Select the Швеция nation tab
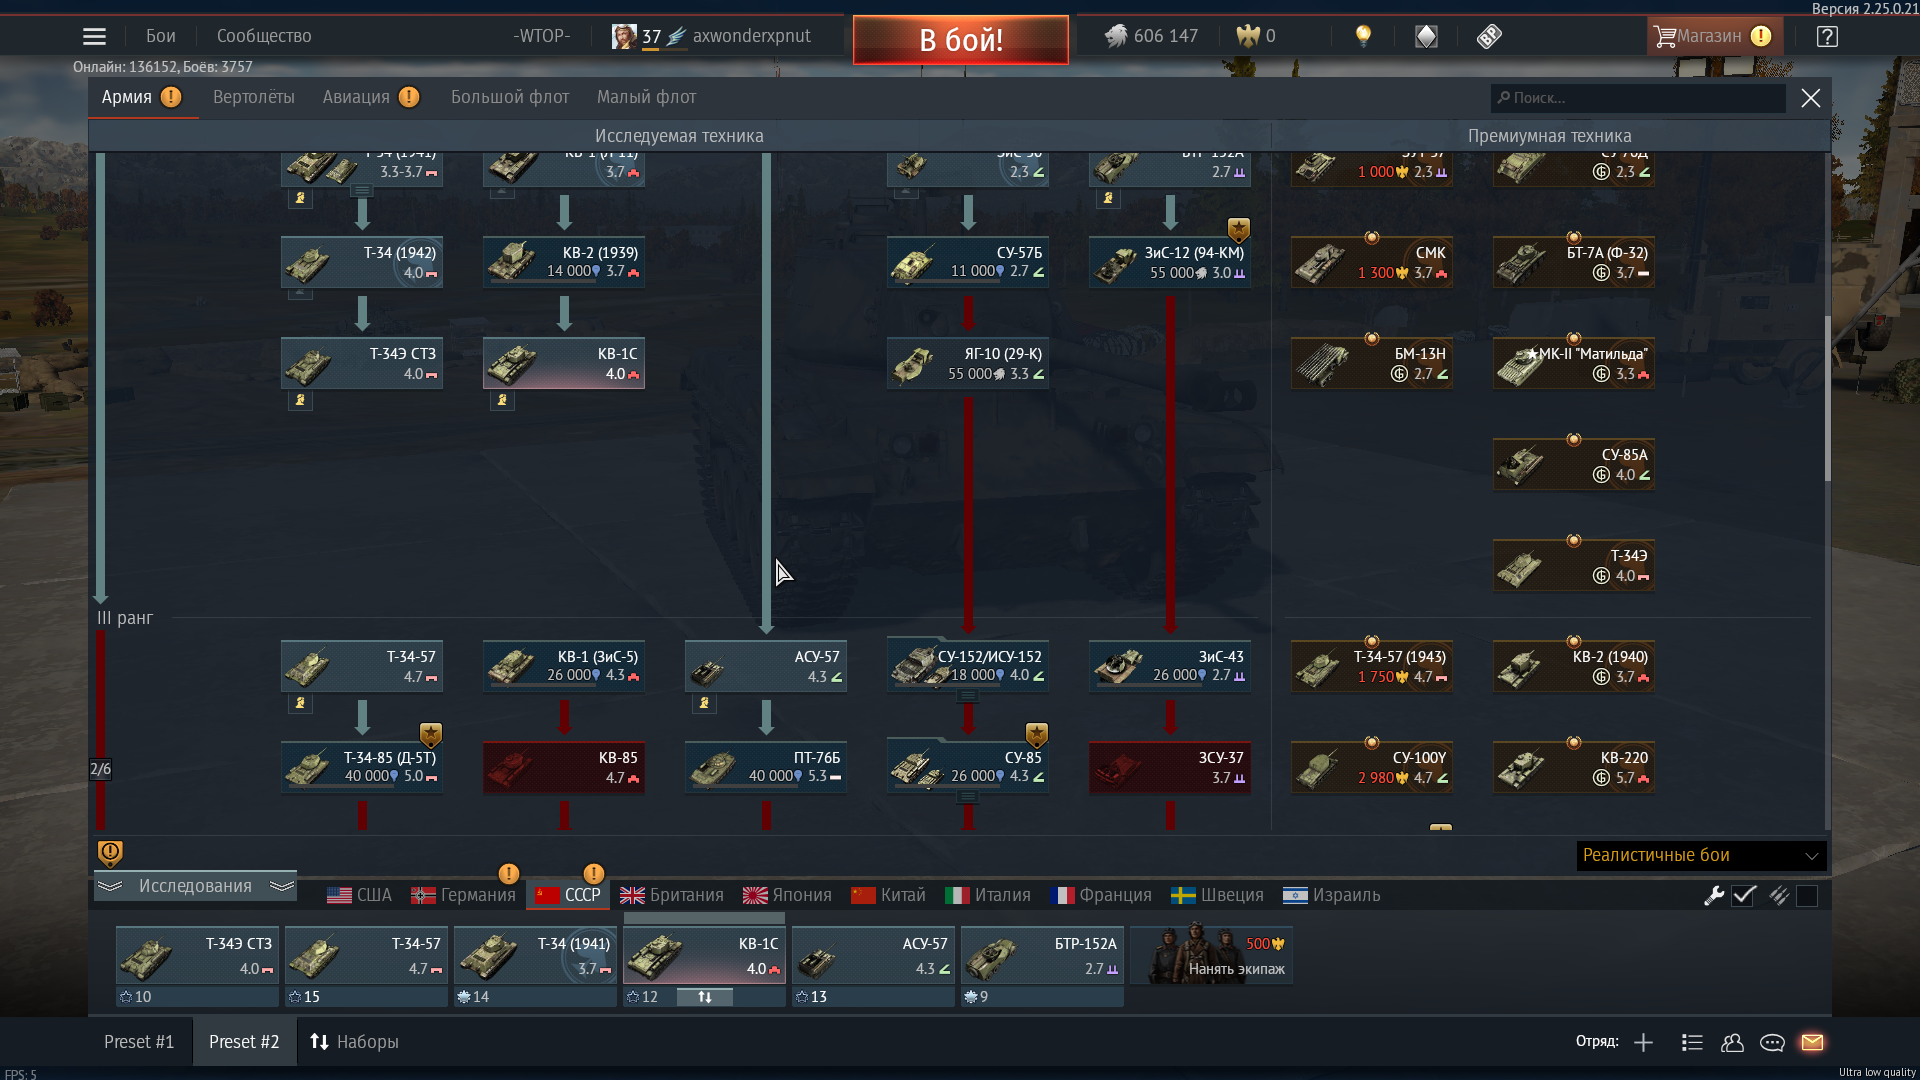The image size is (1920, 1080). pyautogui.click(x=1218, y=895)
